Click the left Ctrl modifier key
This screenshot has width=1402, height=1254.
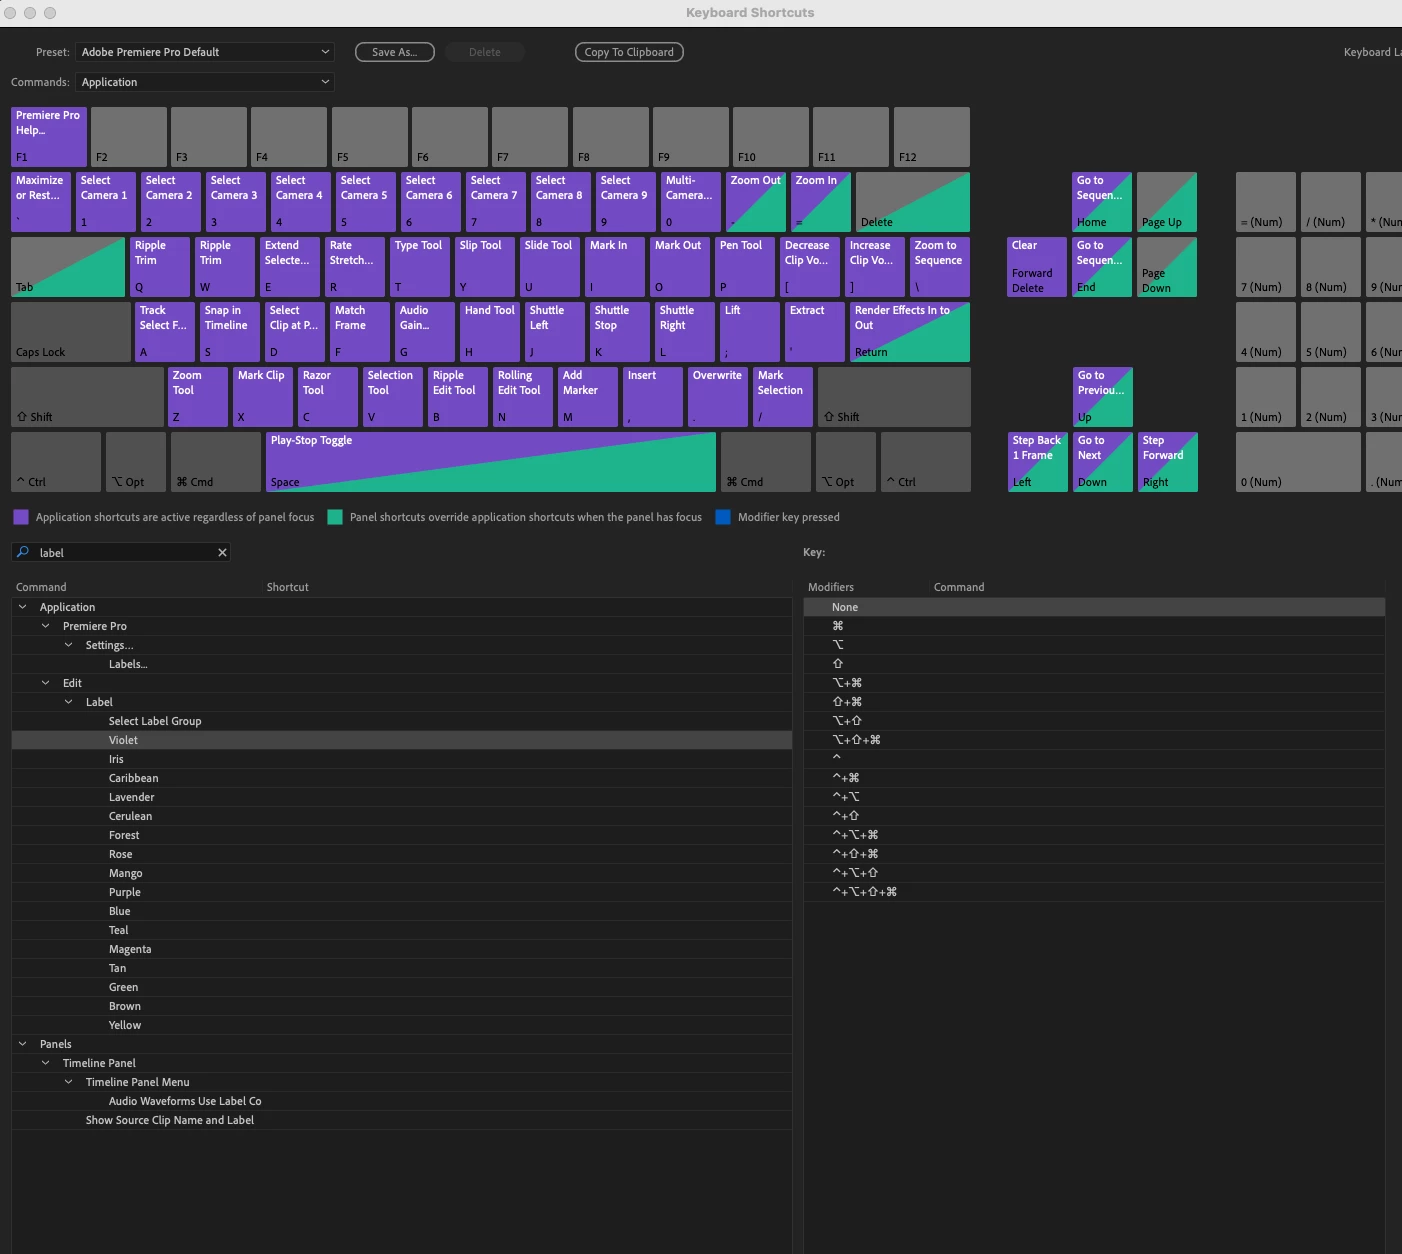(x=56, y=462)
